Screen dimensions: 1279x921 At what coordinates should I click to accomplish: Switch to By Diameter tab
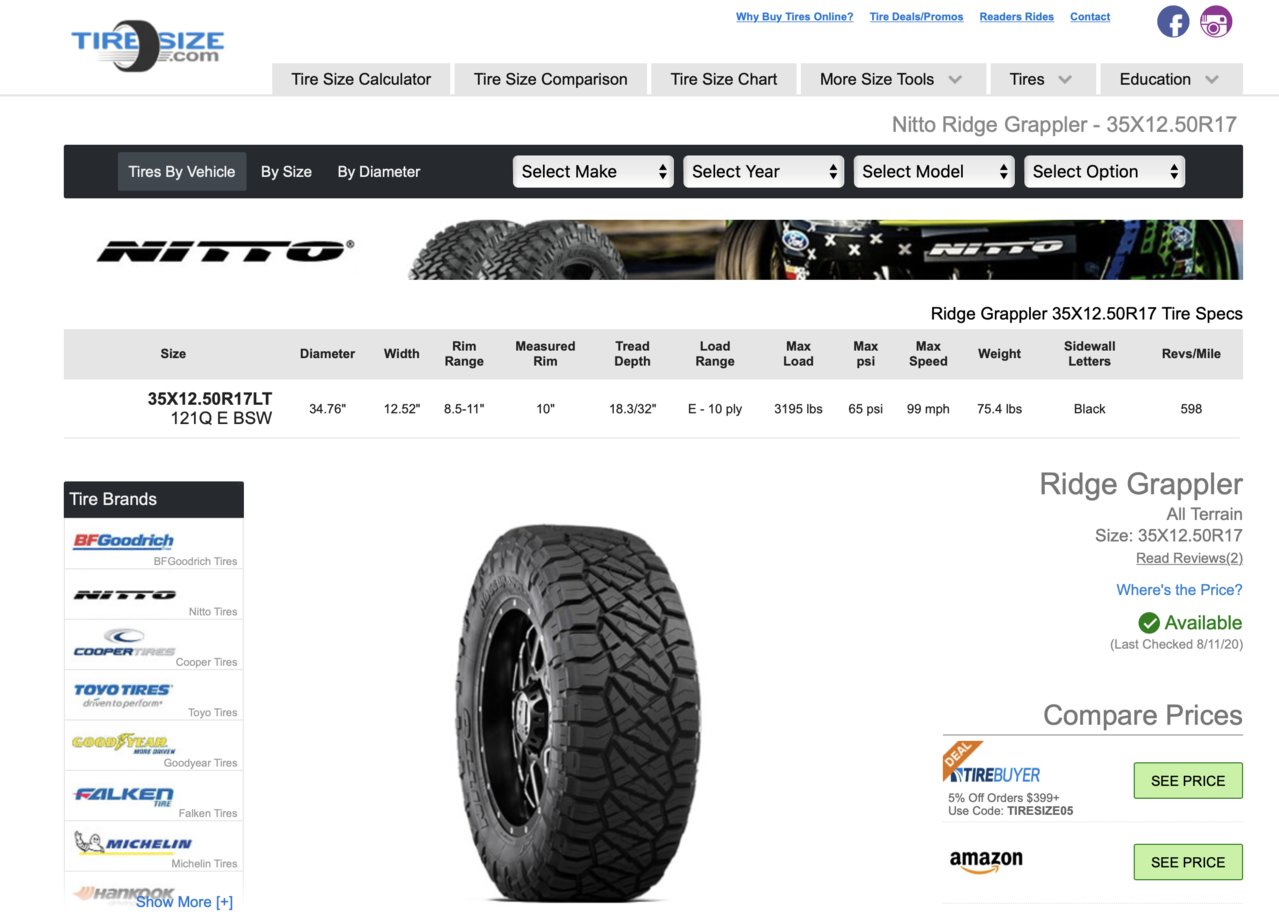pos(379,172)
